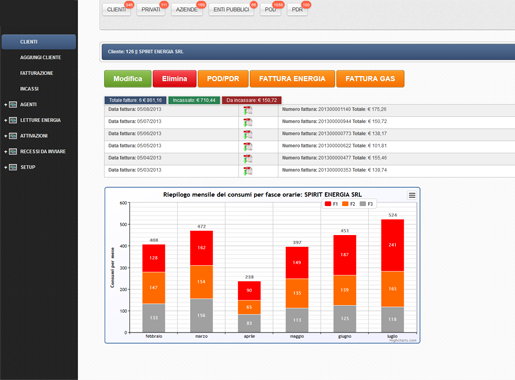Click the Cliente 126 SPIRIT ENERGIA header
This screenshot has height=380, width=515.
pos(308,52)
